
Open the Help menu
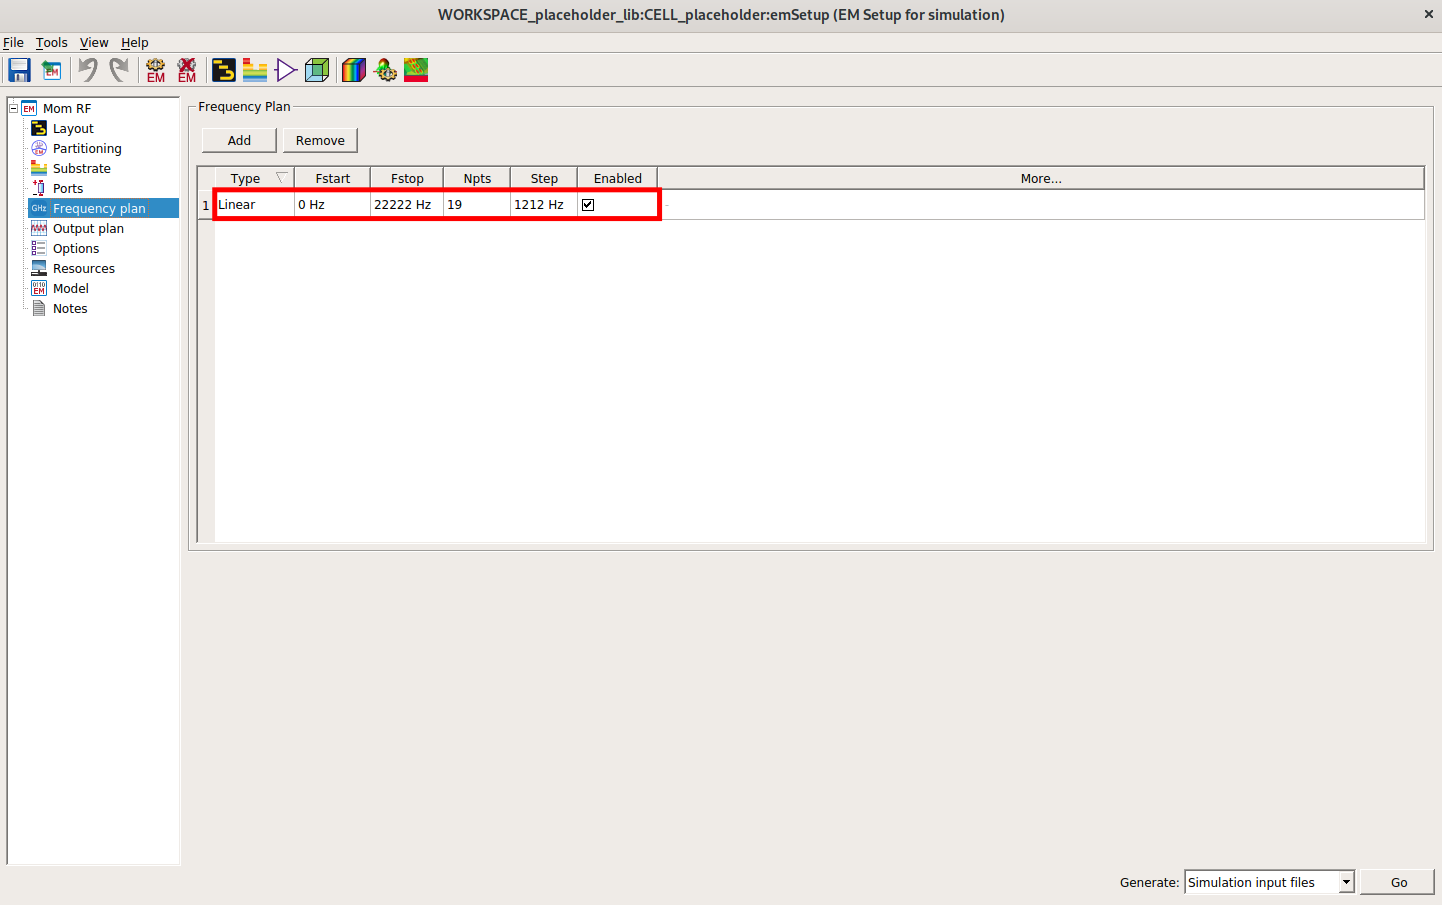coord(135,42)
